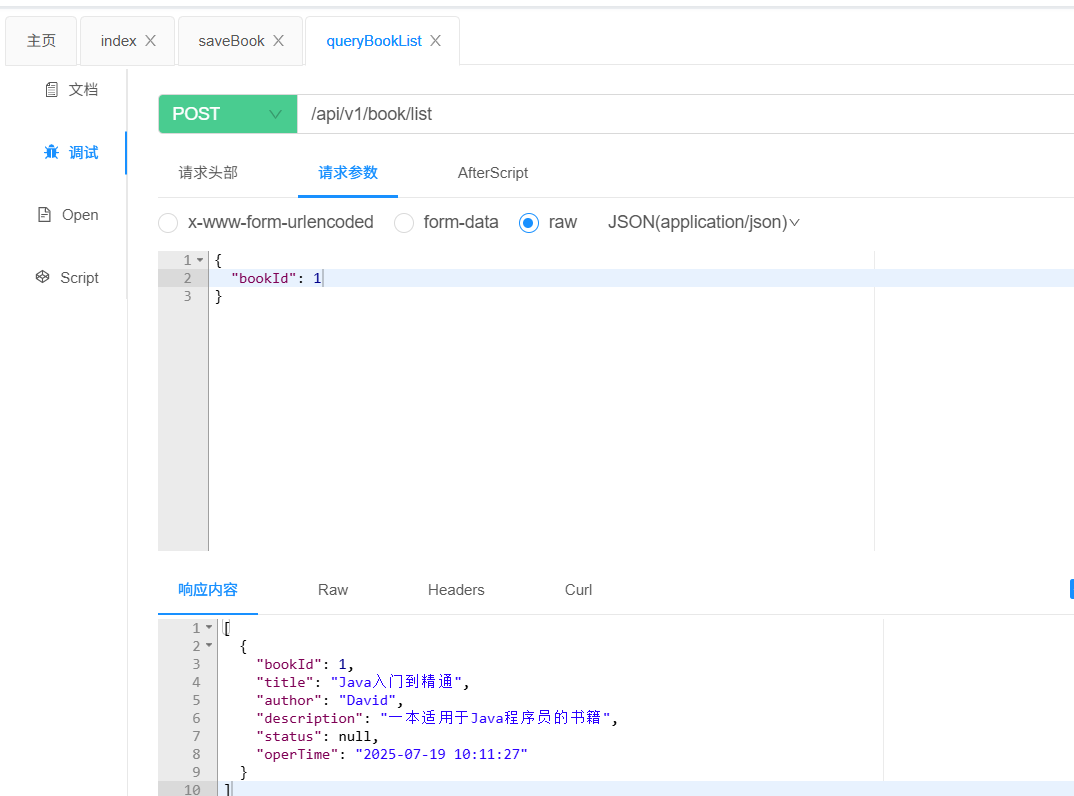Switch to the Curl tab

[x=578, y=589]
